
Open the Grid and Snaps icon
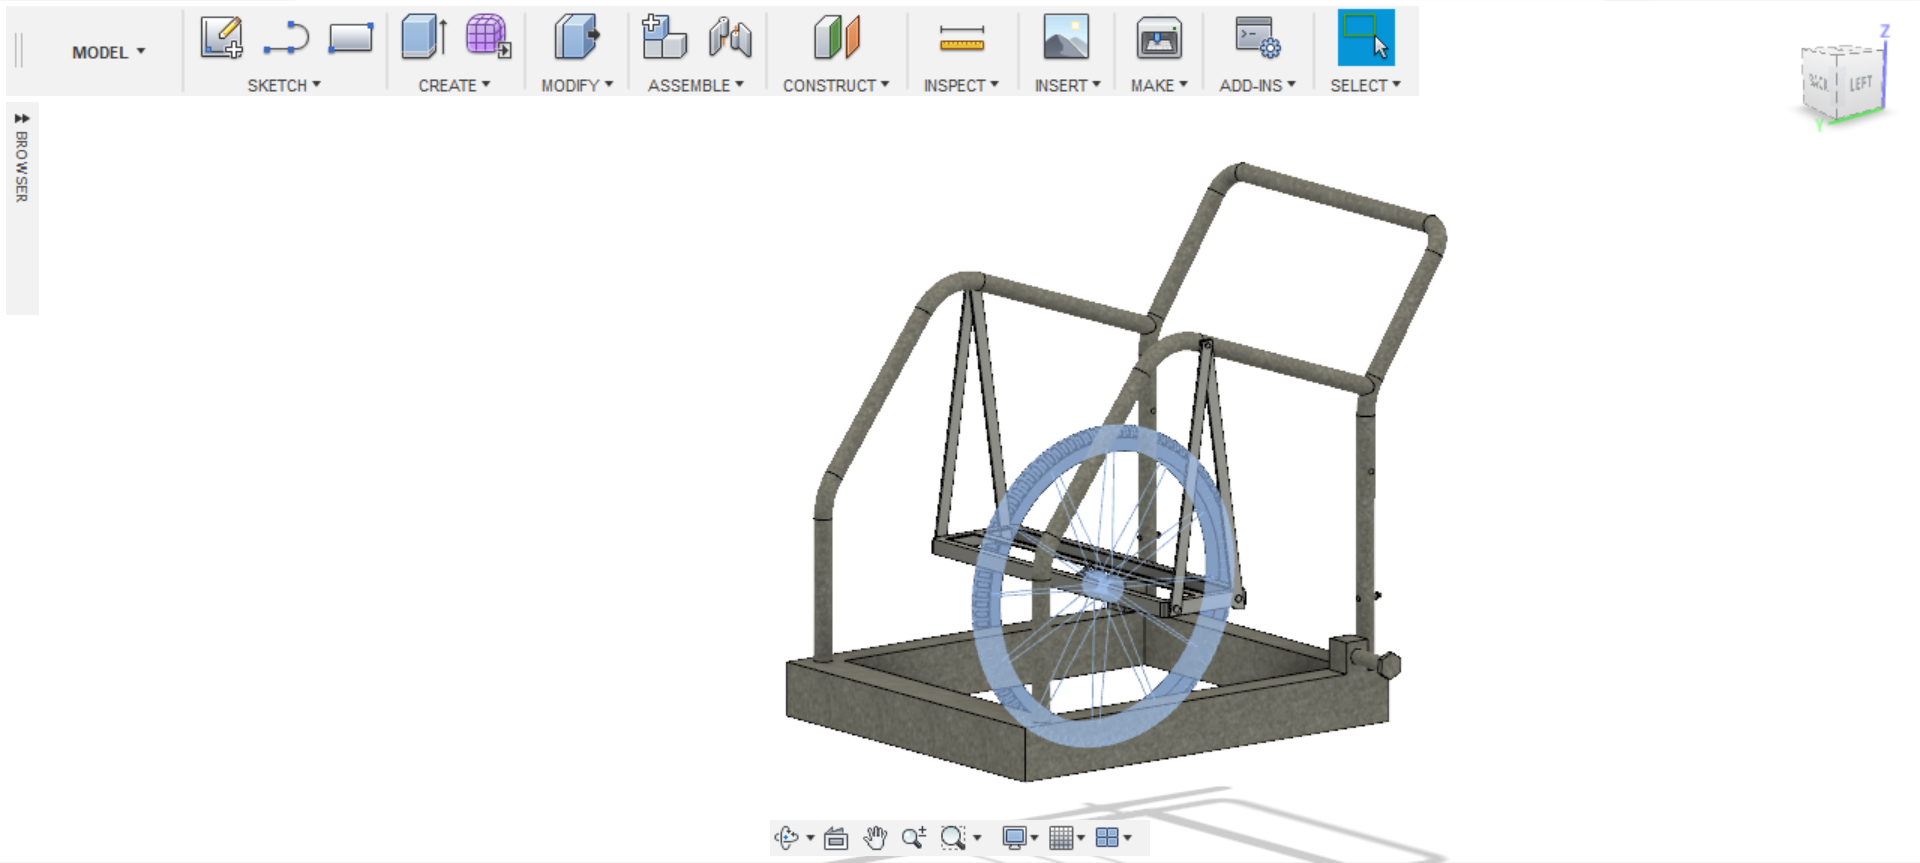pyautogui.click(x=1061, y=838)
